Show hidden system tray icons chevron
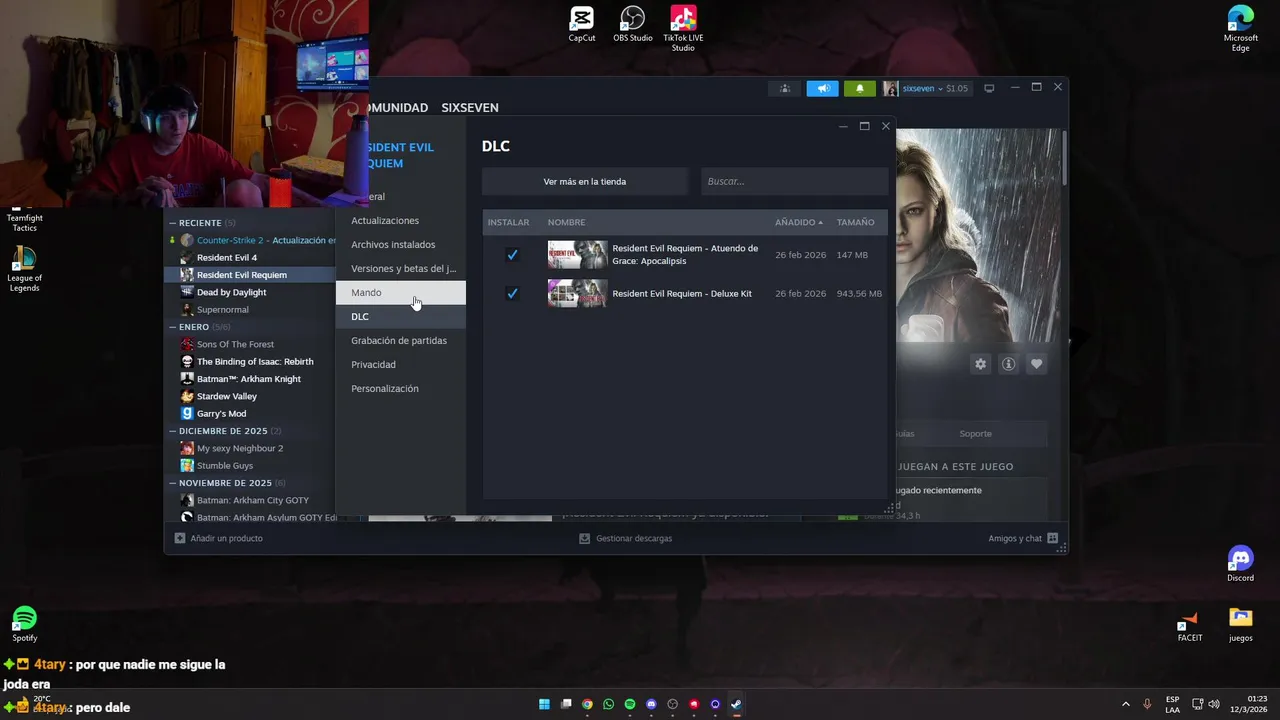 click(1125, 704)
